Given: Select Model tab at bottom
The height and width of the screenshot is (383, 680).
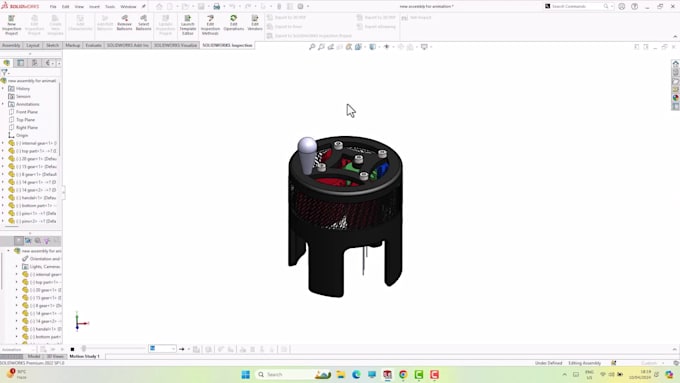Looking at the screenshot, I should coord(34,356).
